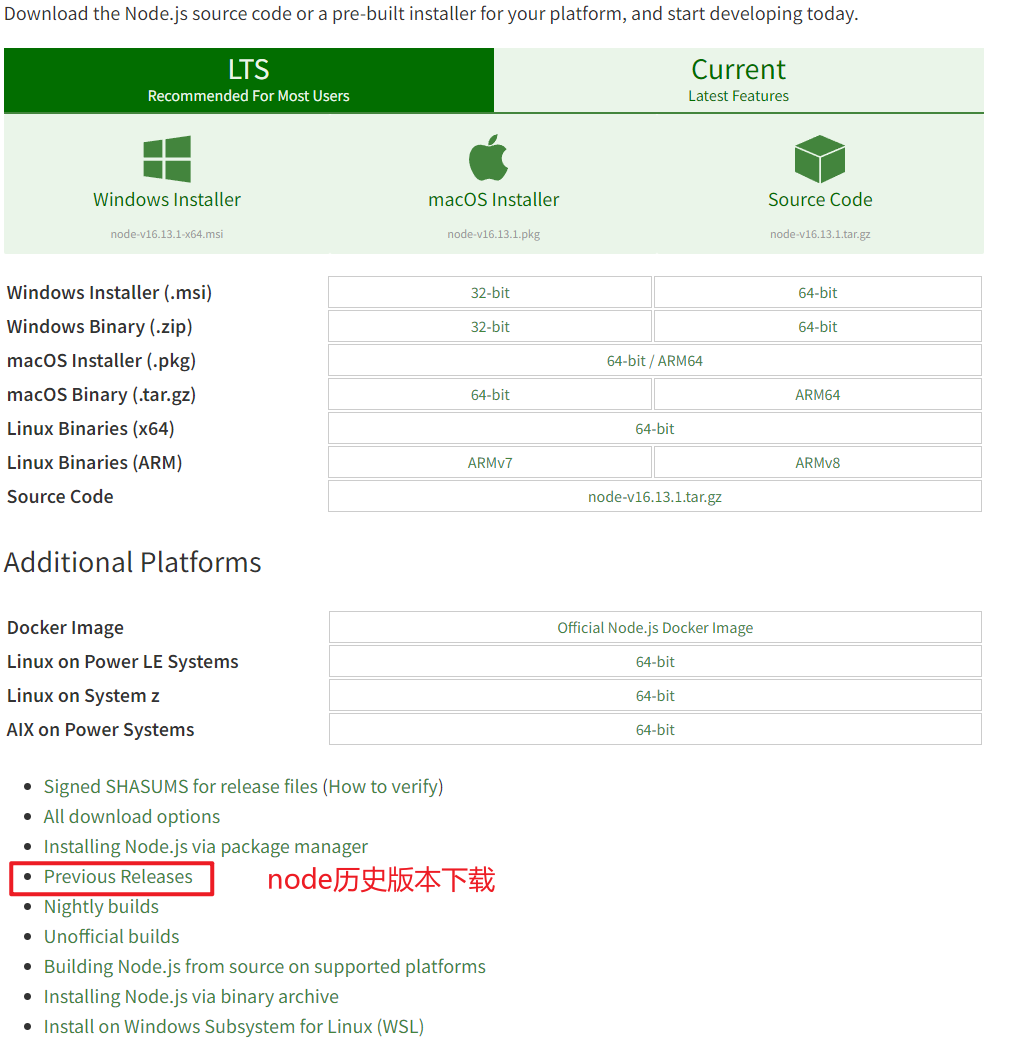Click the Windows Binary (.zip) row label
1009x1051 pixels.
[100, 327]
